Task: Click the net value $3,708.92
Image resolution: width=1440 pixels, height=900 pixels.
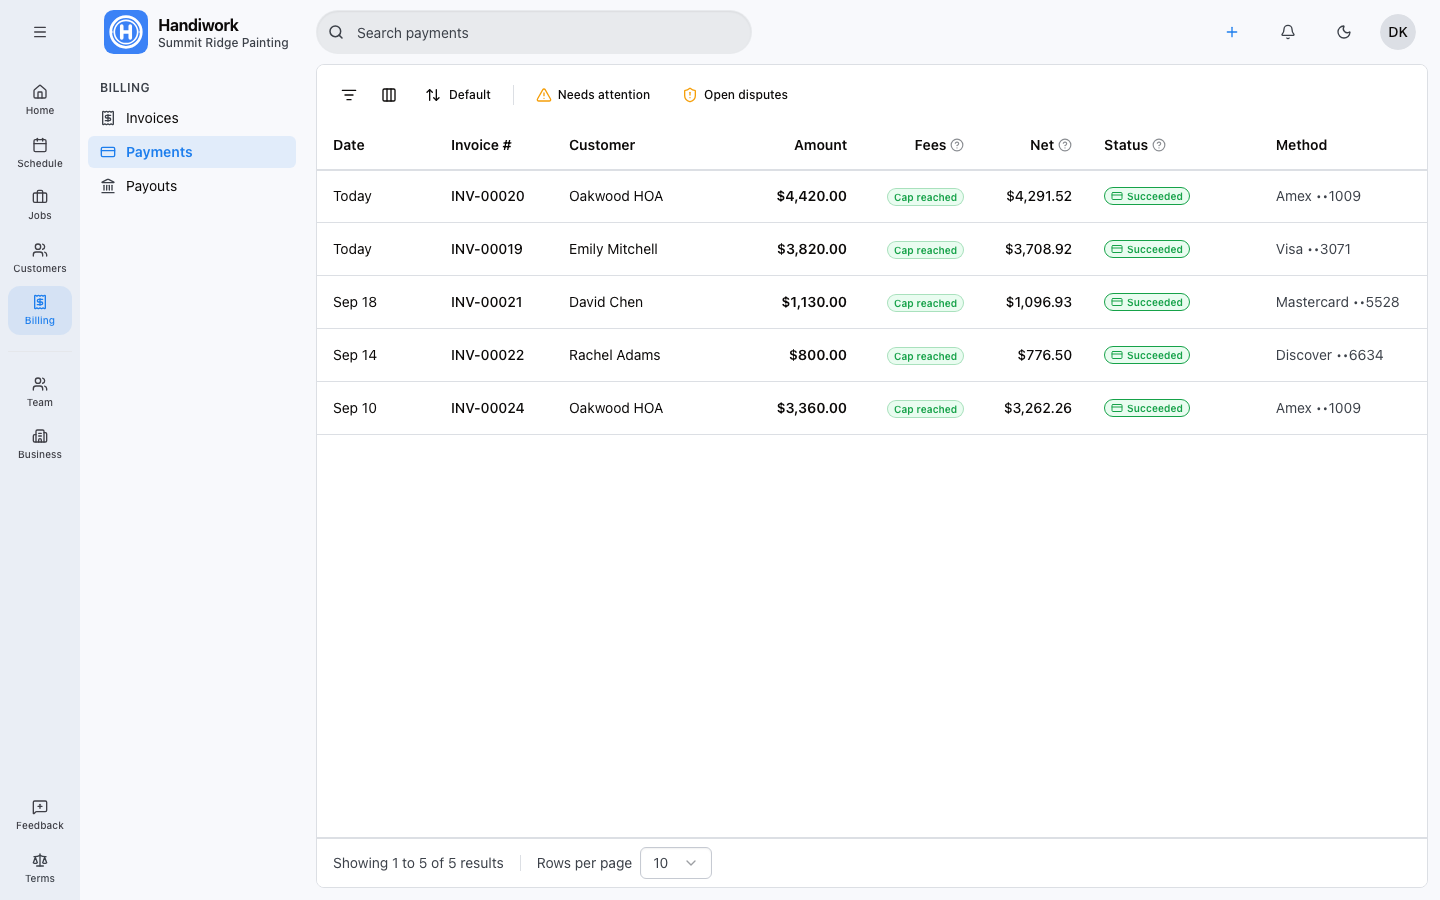Action: pyautogui.click(x=1038, y=249)
